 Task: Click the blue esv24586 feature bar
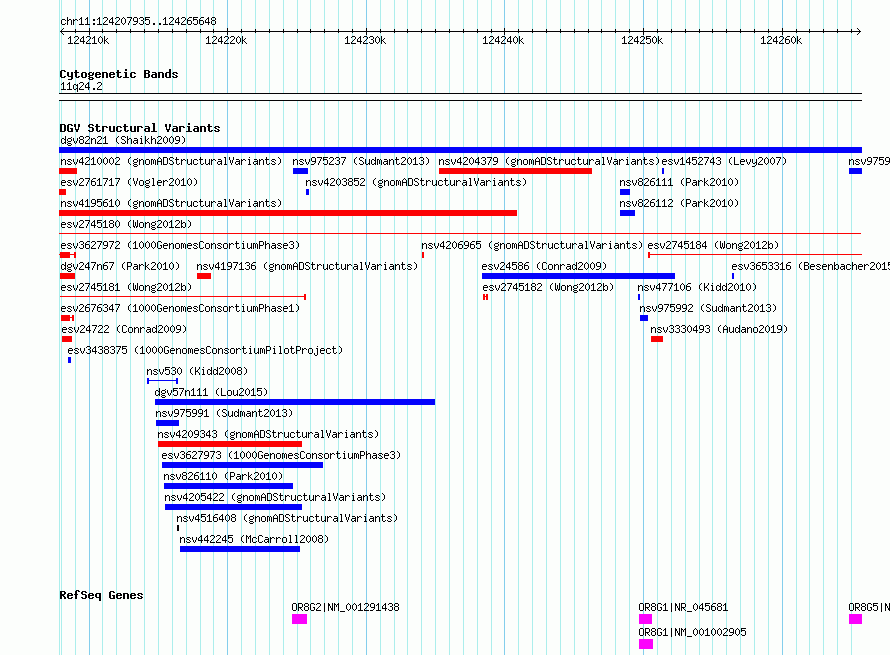click(x=578, y=276)
